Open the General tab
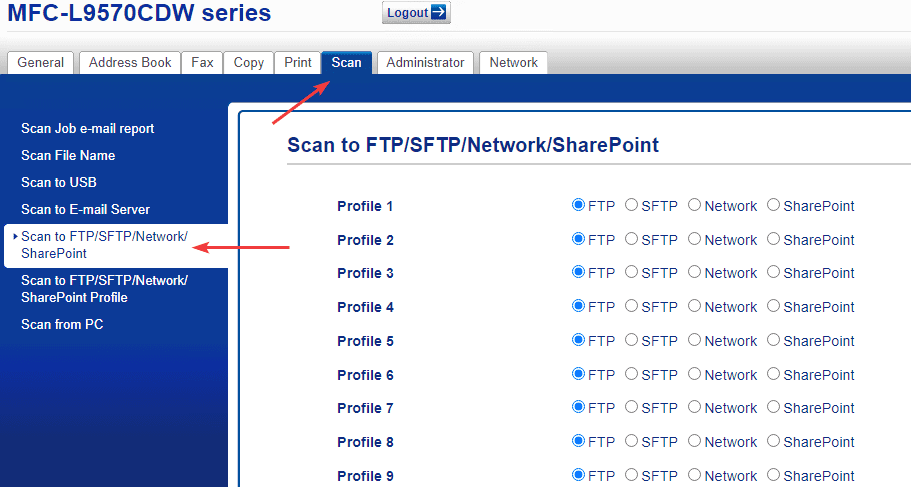Image resolution: width=911 pixels, height=487 pixels. click(x=41, y=62)
